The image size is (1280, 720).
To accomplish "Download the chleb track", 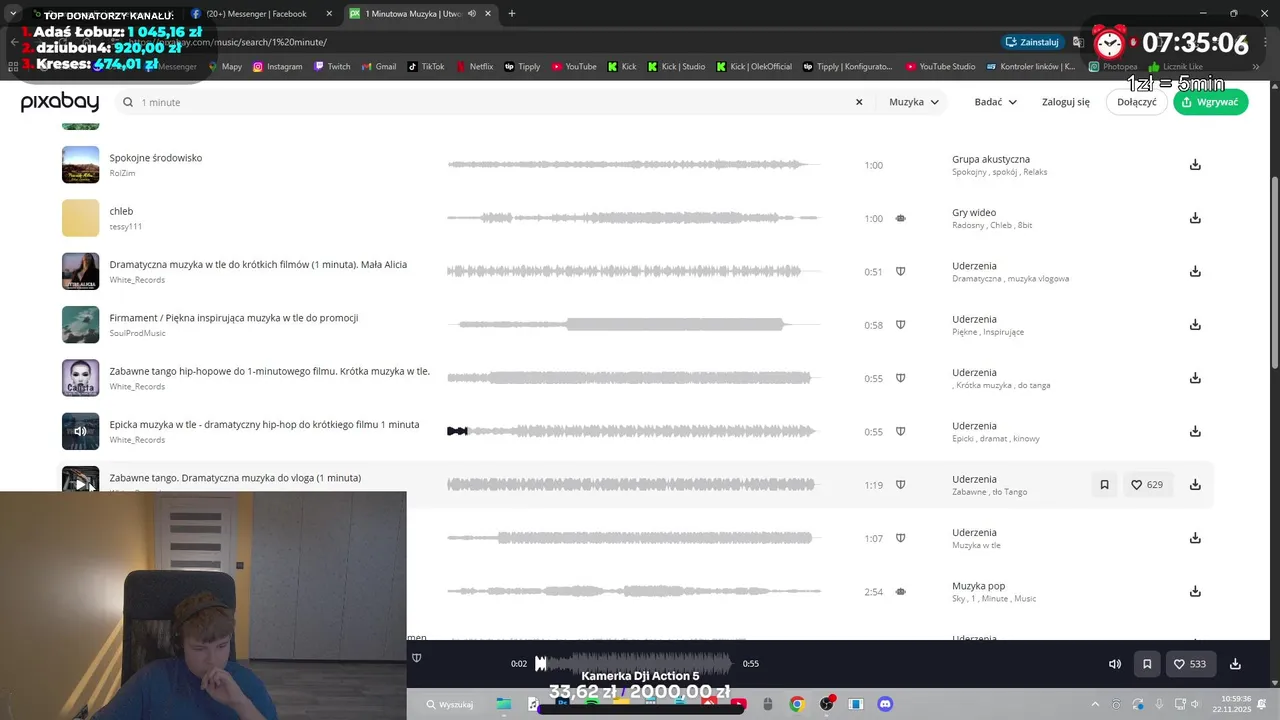I will (x=1195, y=218).
